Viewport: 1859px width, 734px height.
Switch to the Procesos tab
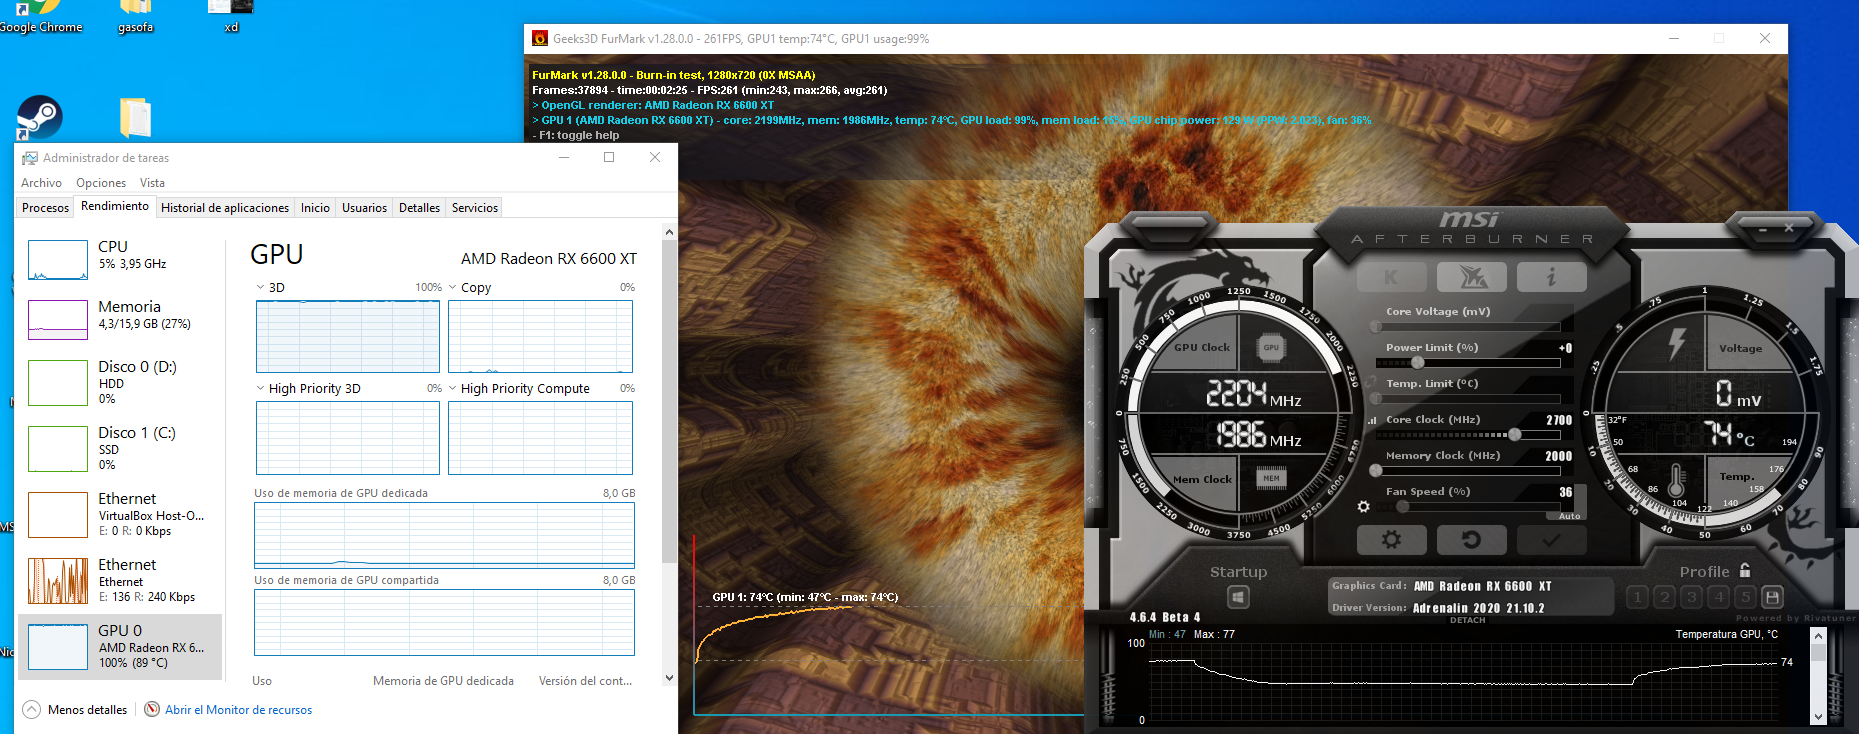[x=46, y=208]
